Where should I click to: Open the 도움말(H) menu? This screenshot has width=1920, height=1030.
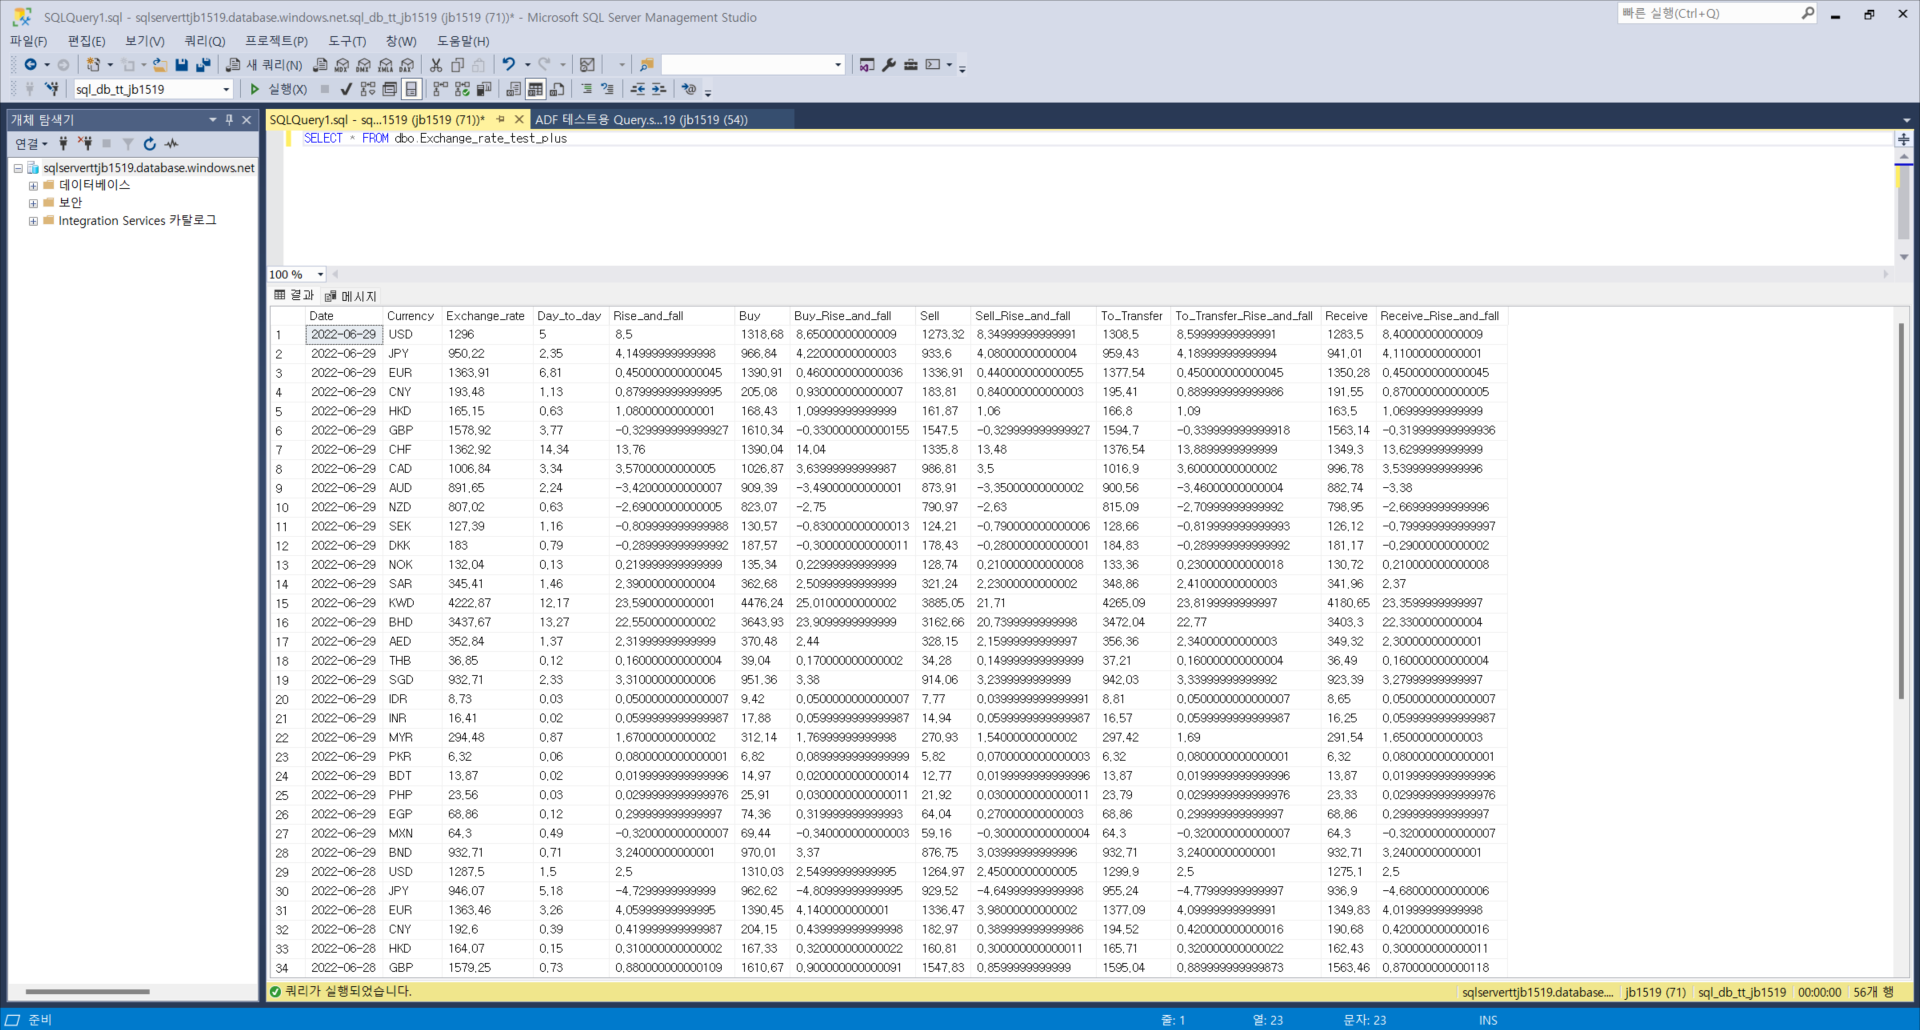coord(463,41)
